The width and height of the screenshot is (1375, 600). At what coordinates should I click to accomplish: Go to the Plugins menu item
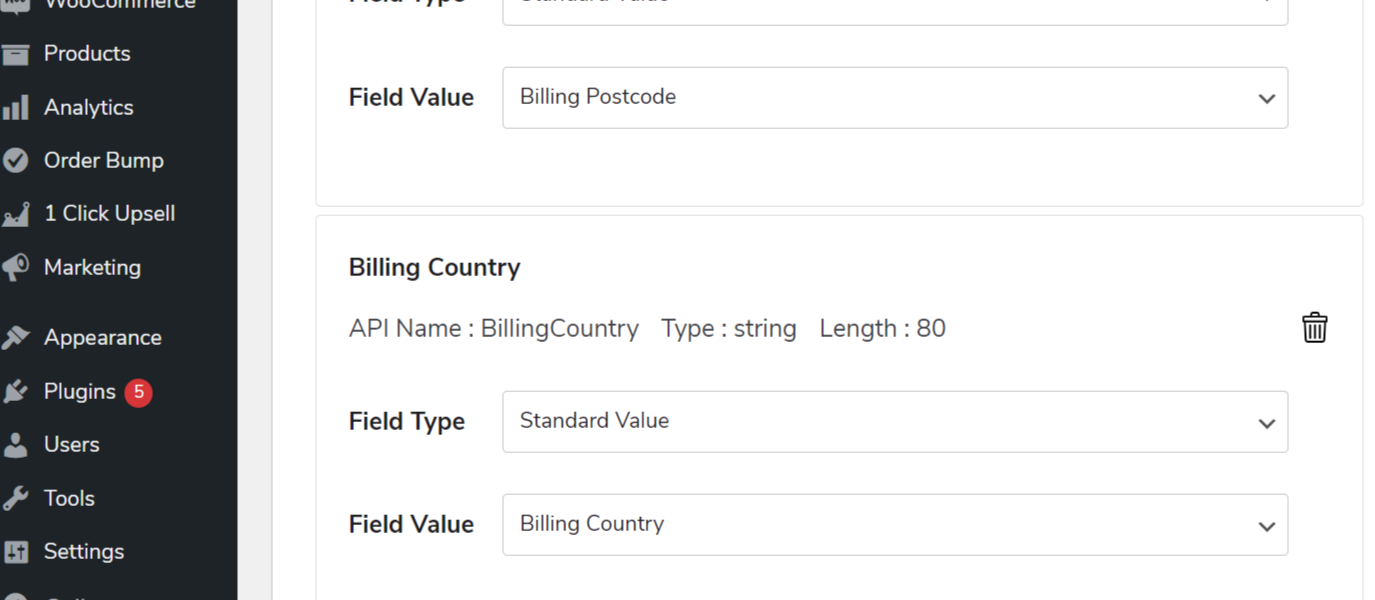click(79, 391)
